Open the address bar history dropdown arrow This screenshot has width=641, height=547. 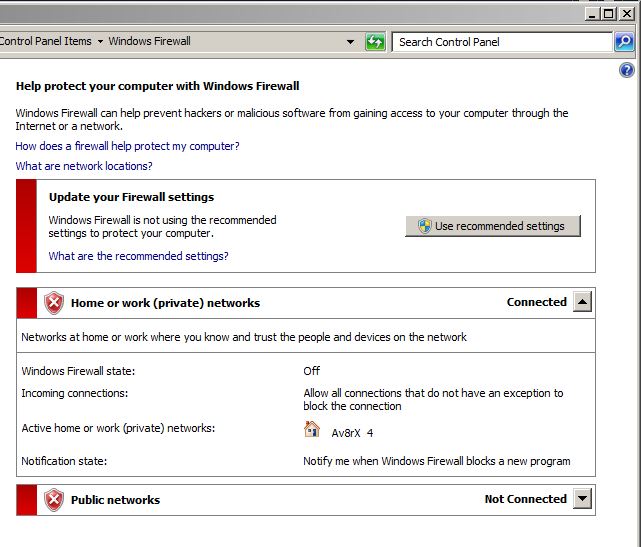(351, 42)
